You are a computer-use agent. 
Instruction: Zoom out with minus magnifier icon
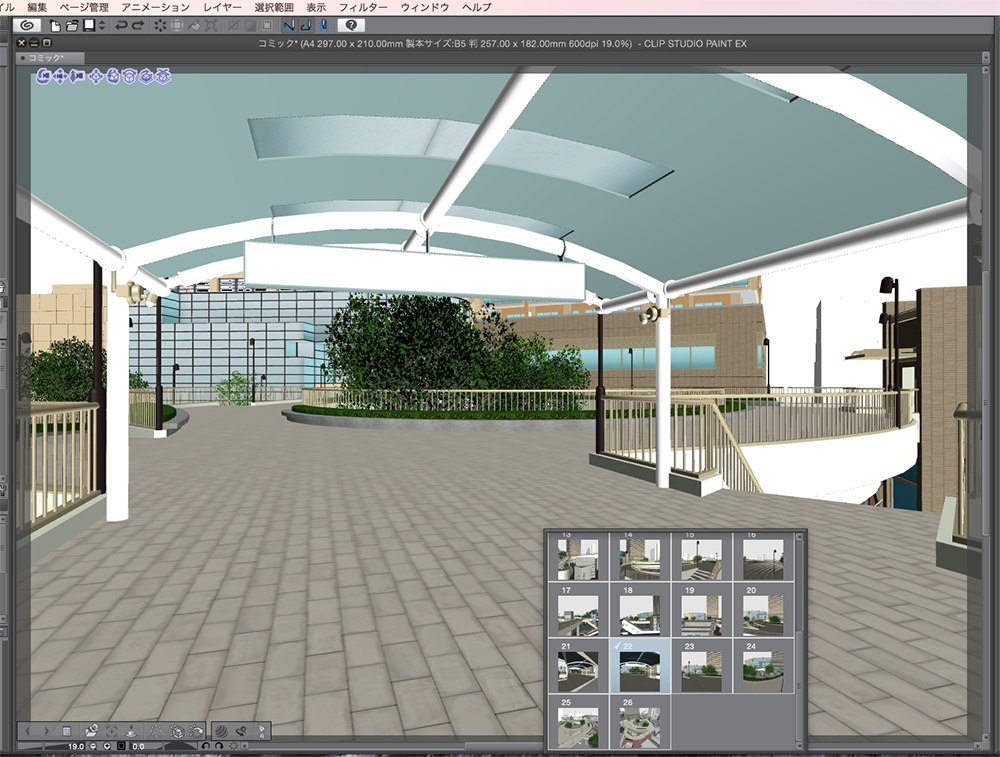[94, 746]
